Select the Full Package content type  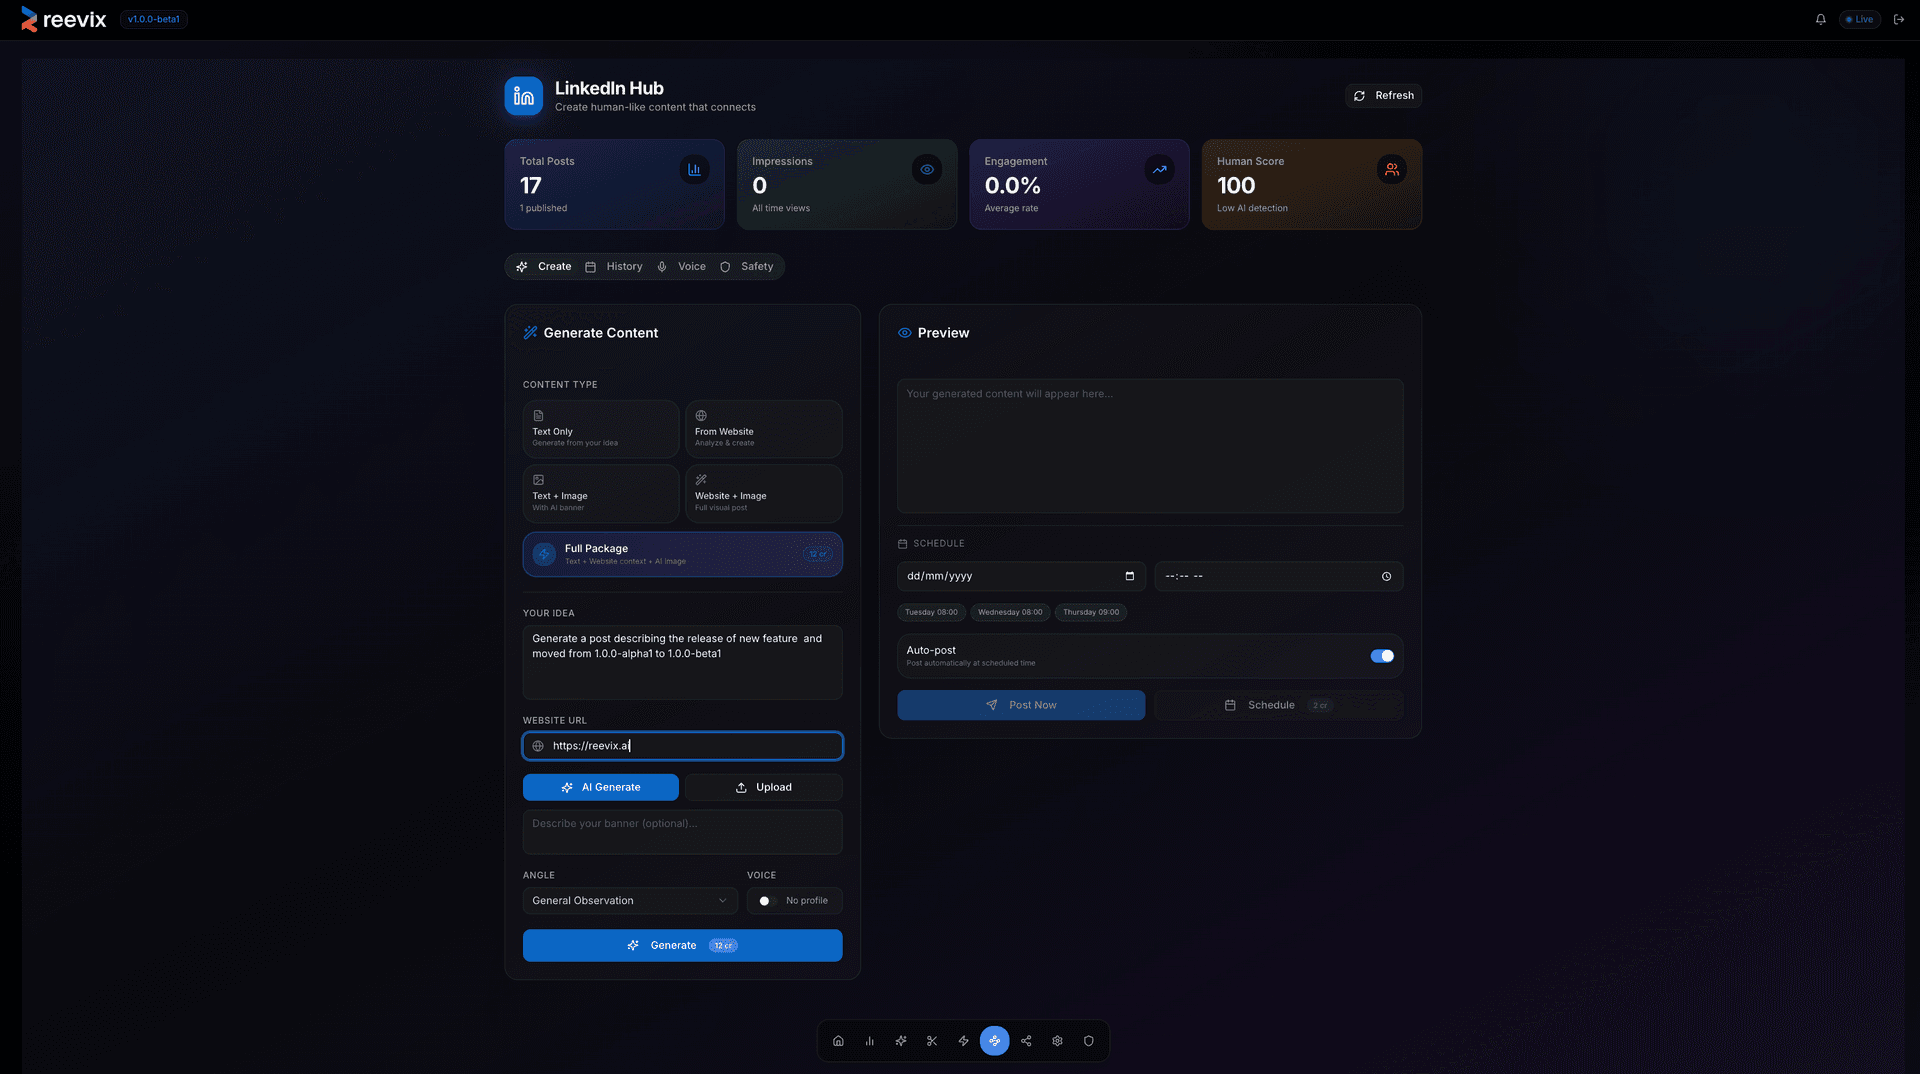click(x=682, y=554)
